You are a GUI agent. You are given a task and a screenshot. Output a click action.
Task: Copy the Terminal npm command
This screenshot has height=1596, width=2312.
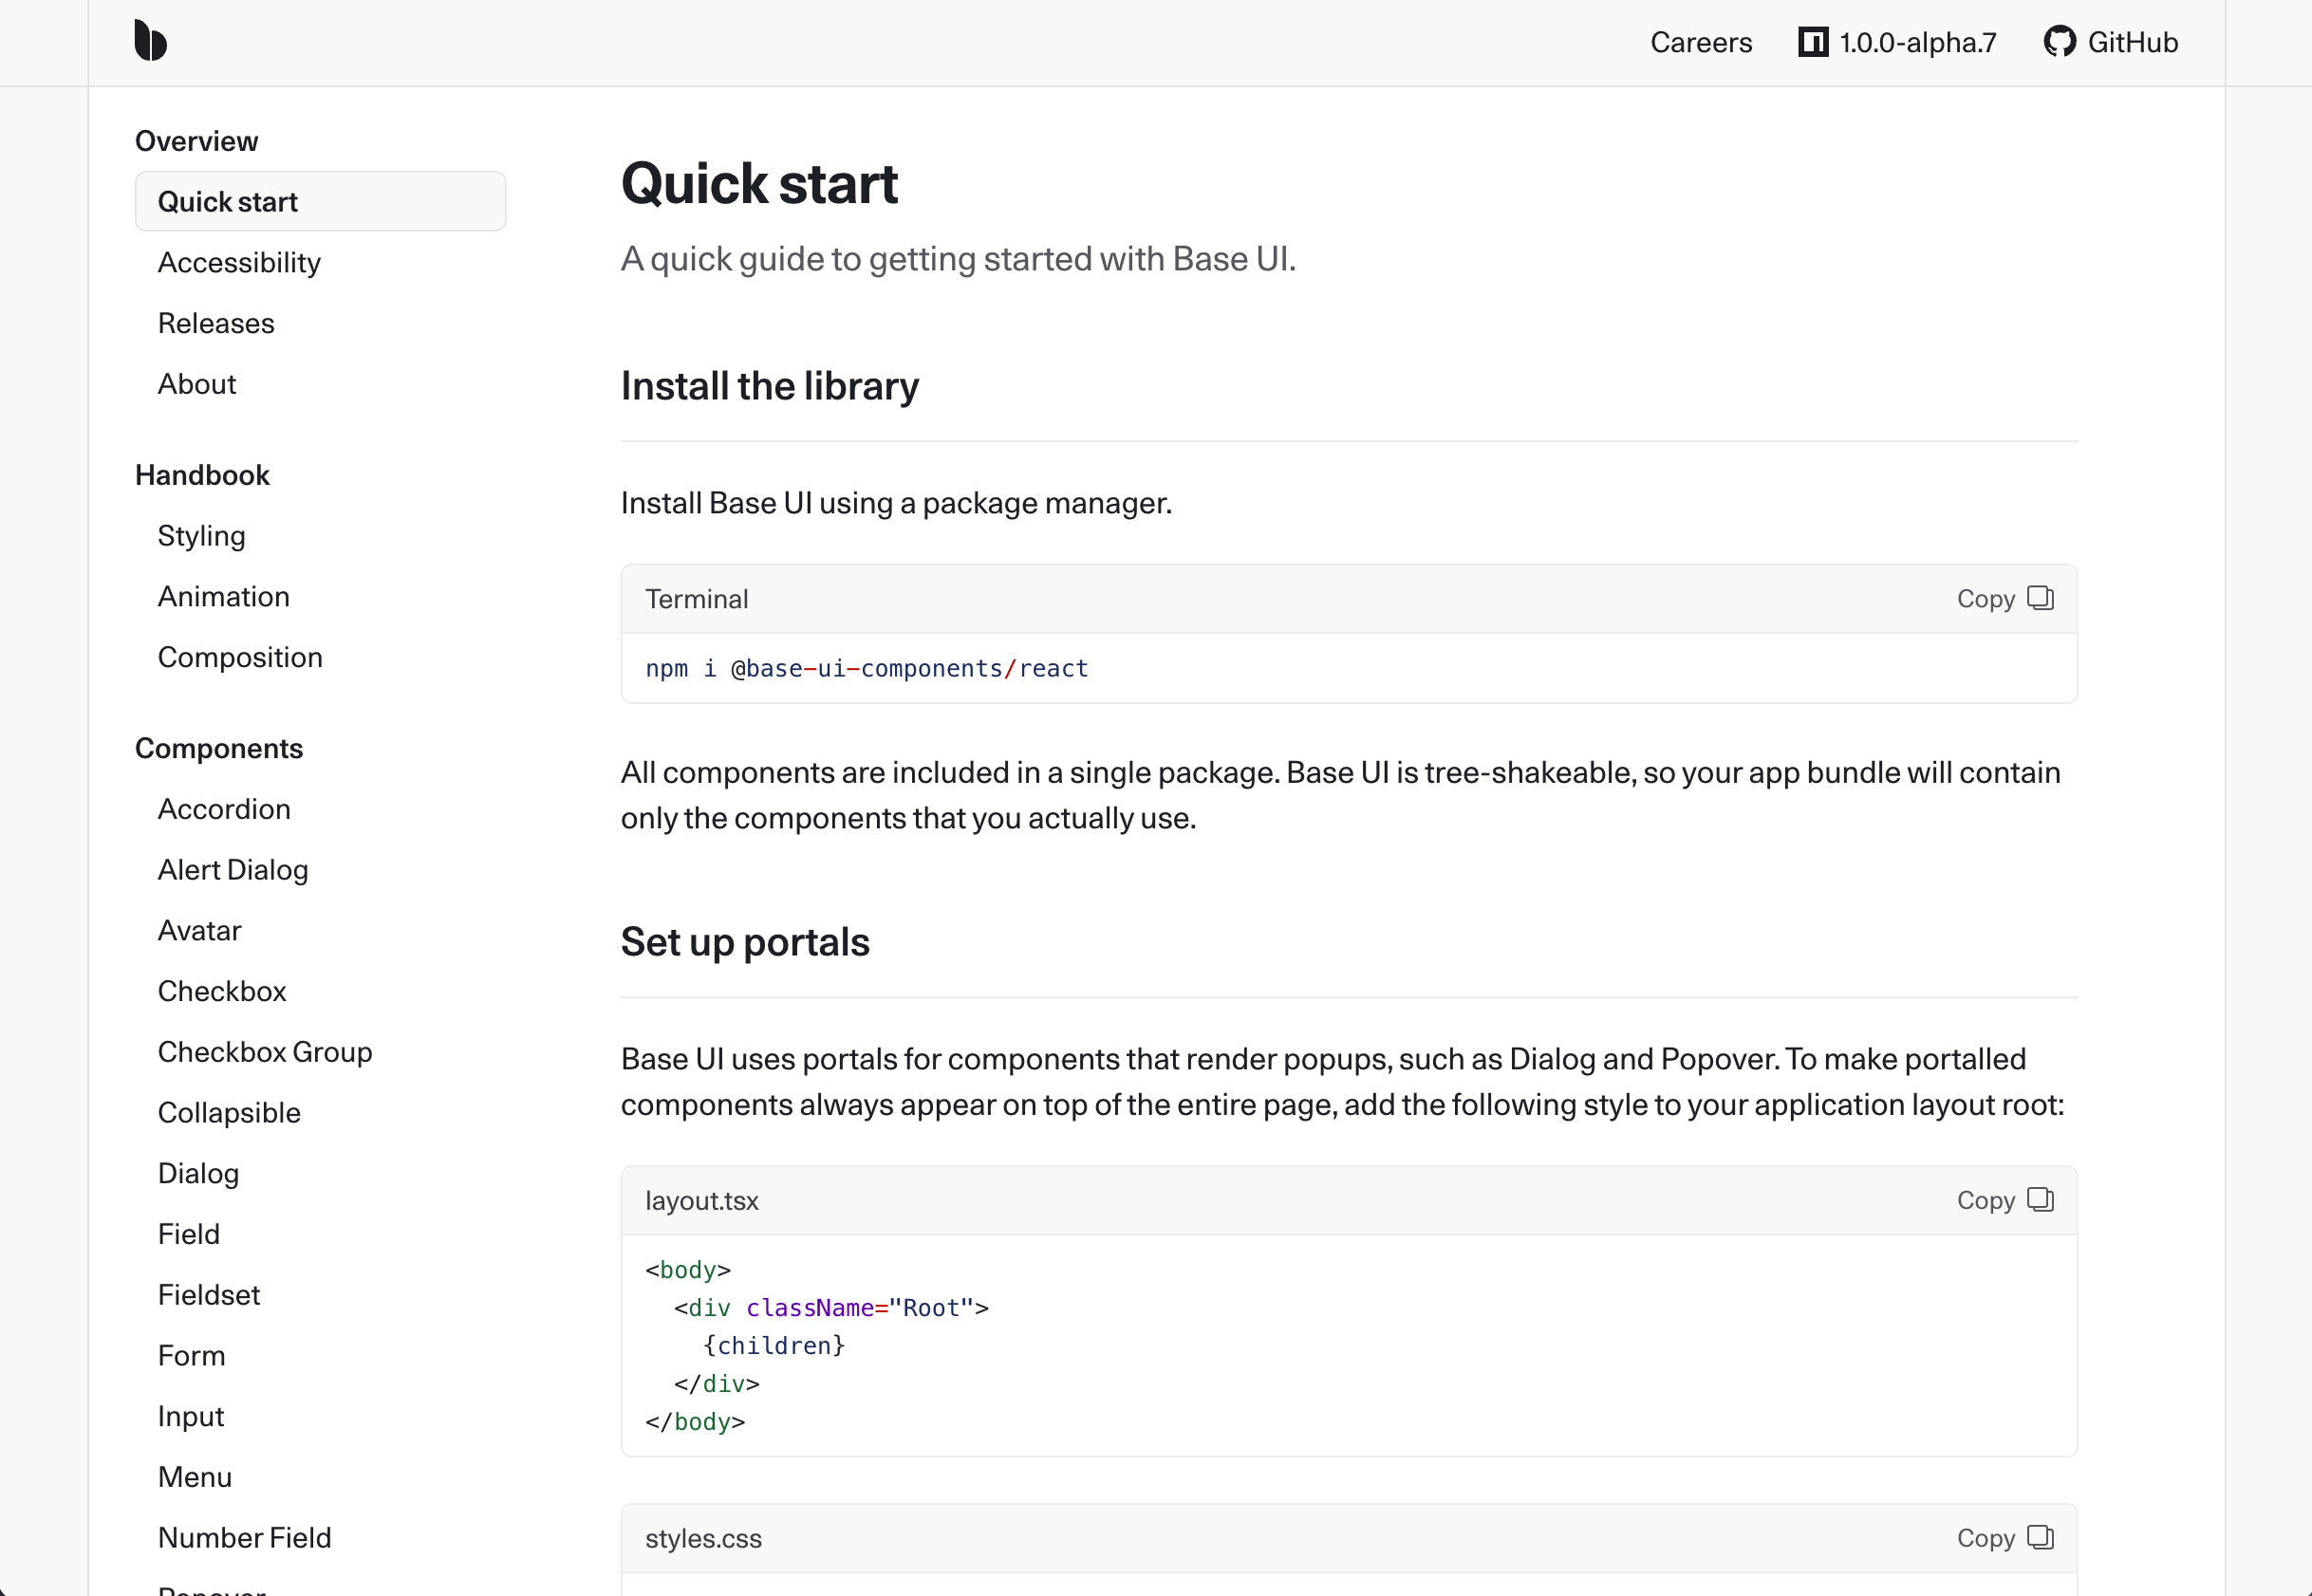[2004, 598]
